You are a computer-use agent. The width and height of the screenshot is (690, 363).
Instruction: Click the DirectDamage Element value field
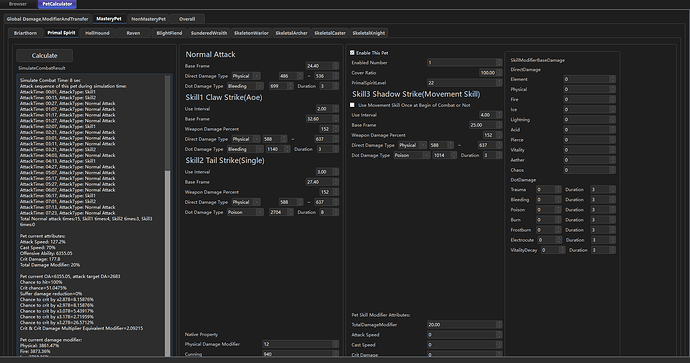[x=589, y=79]
